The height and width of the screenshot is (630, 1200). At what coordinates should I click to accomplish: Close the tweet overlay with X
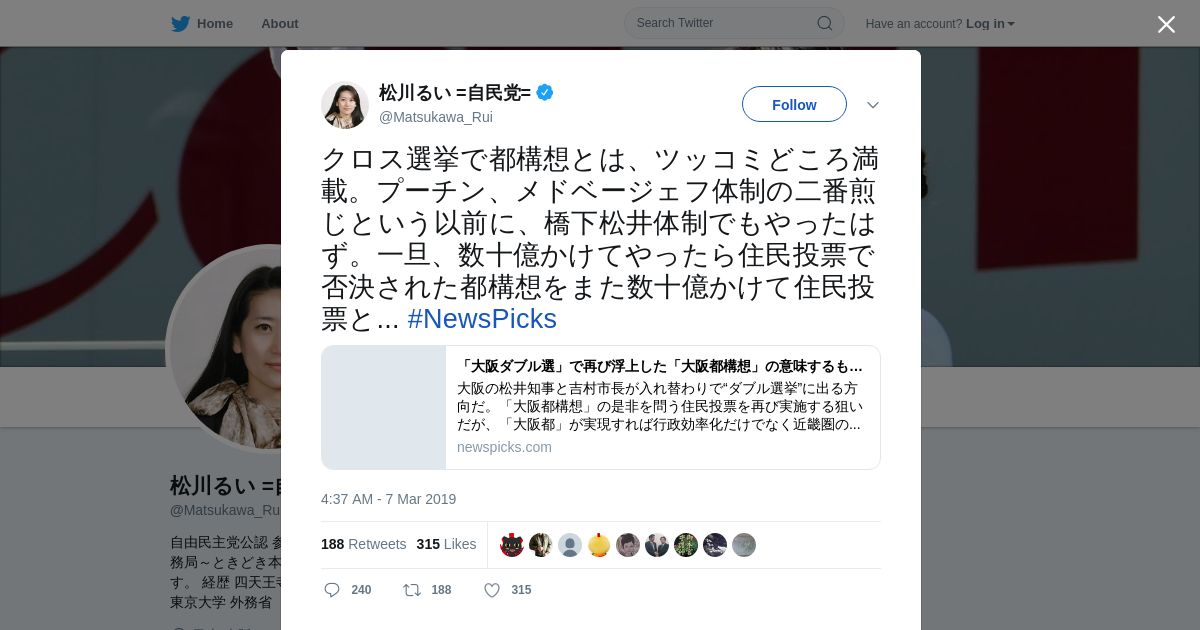pos(1166,24)
